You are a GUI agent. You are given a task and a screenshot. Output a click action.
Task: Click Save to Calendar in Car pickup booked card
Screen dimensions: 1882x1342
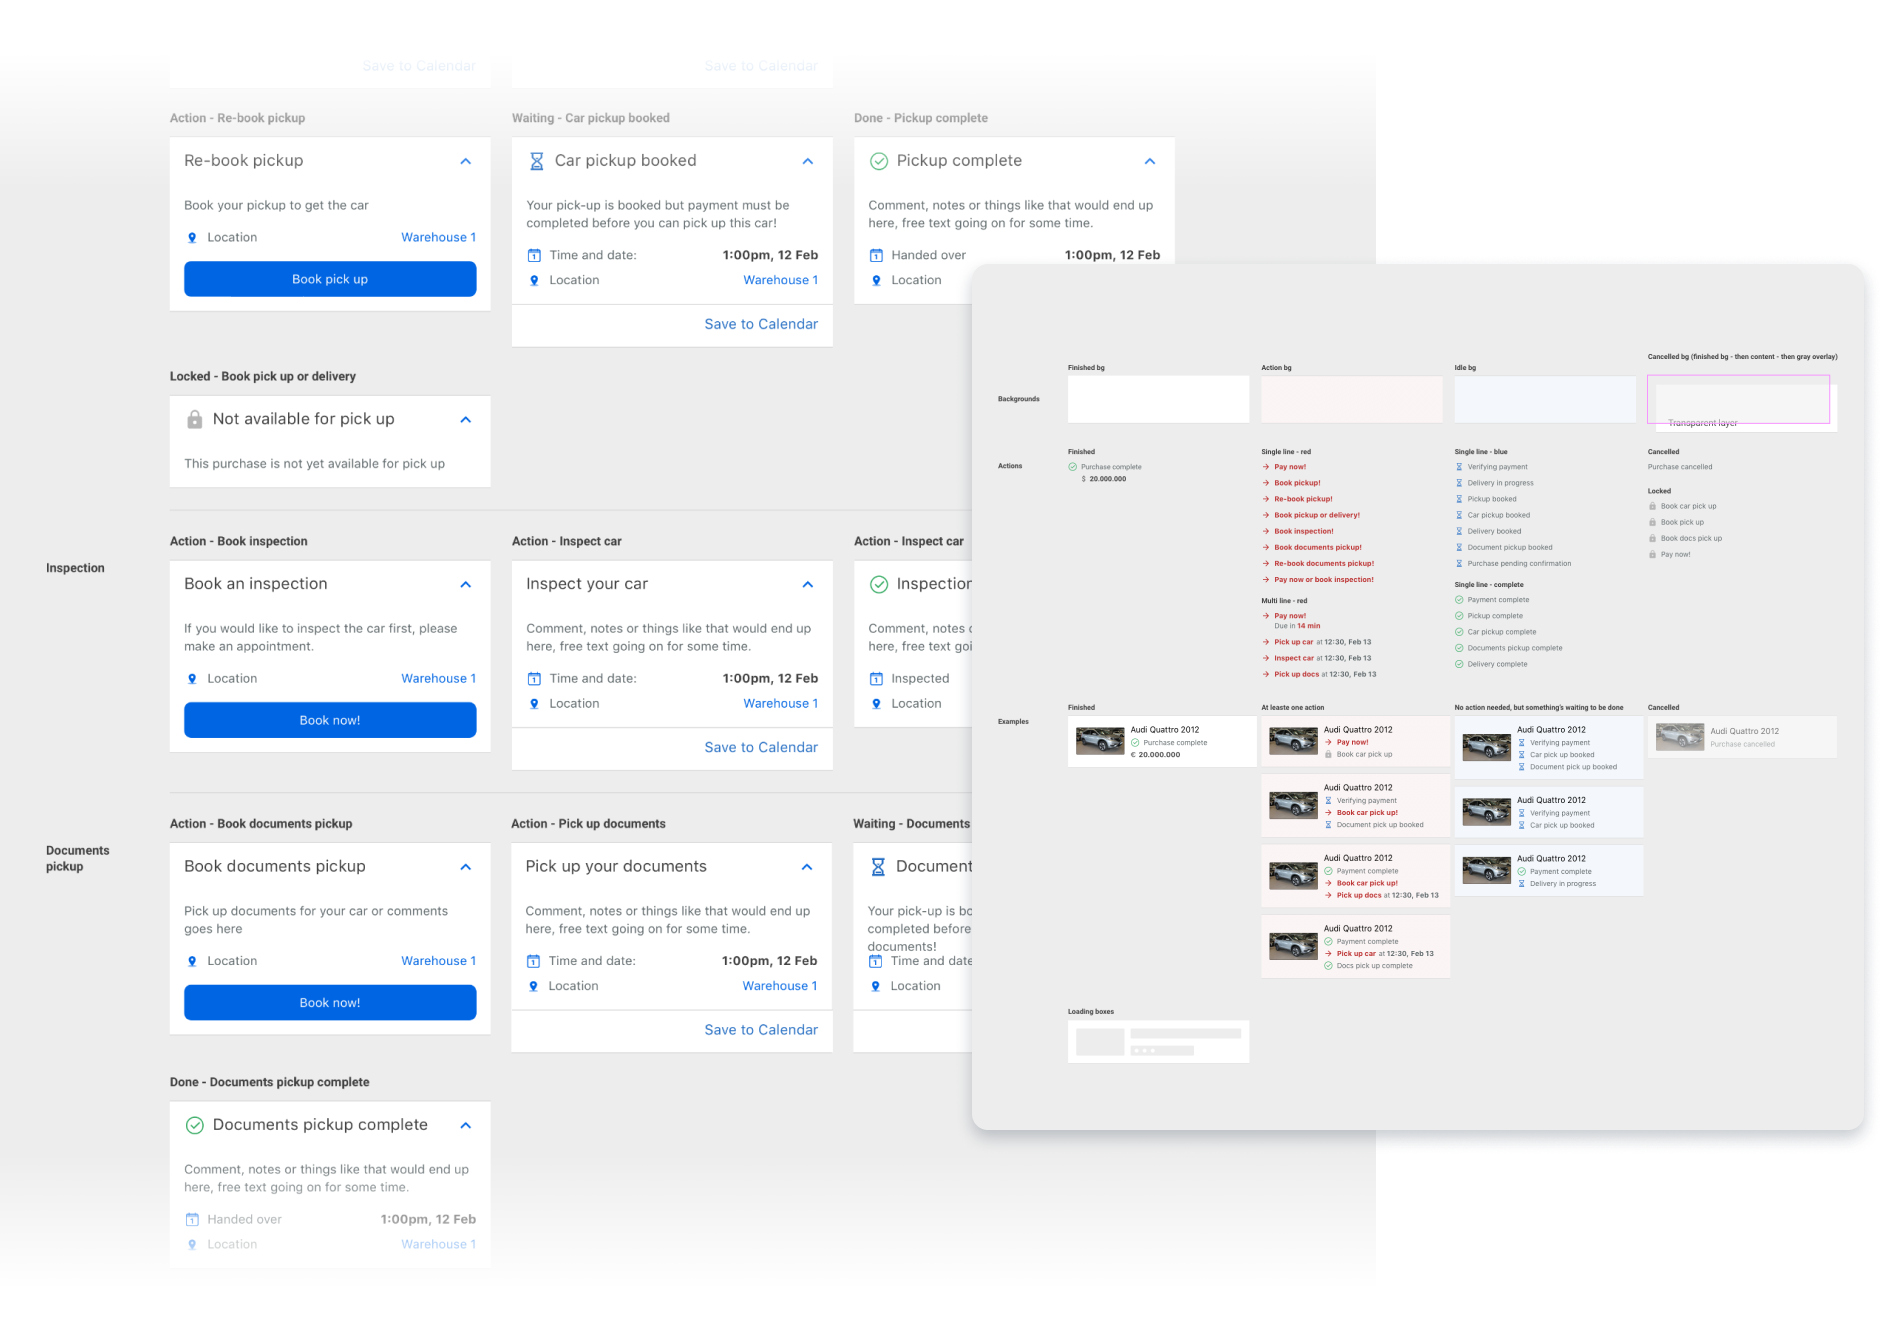(x=761, y=324)
